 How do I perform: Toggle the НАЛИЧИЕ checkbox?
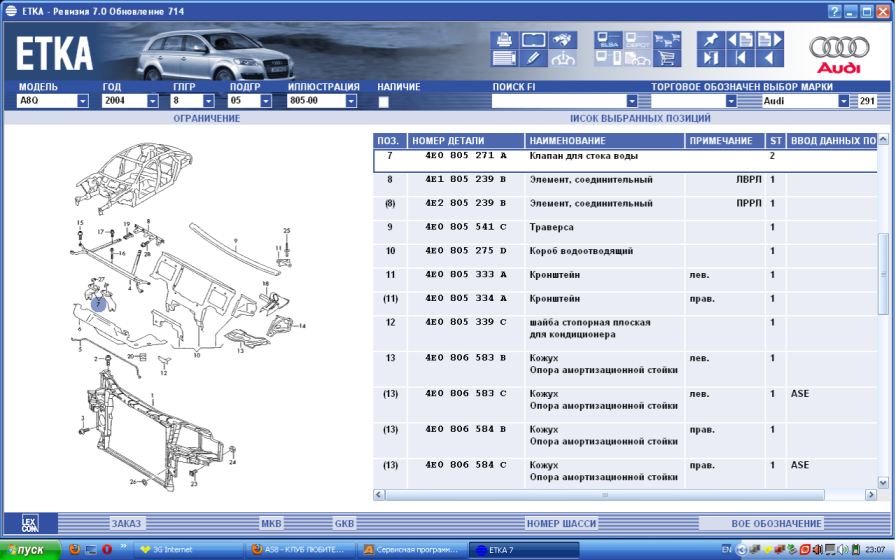[x=384, y=101]
